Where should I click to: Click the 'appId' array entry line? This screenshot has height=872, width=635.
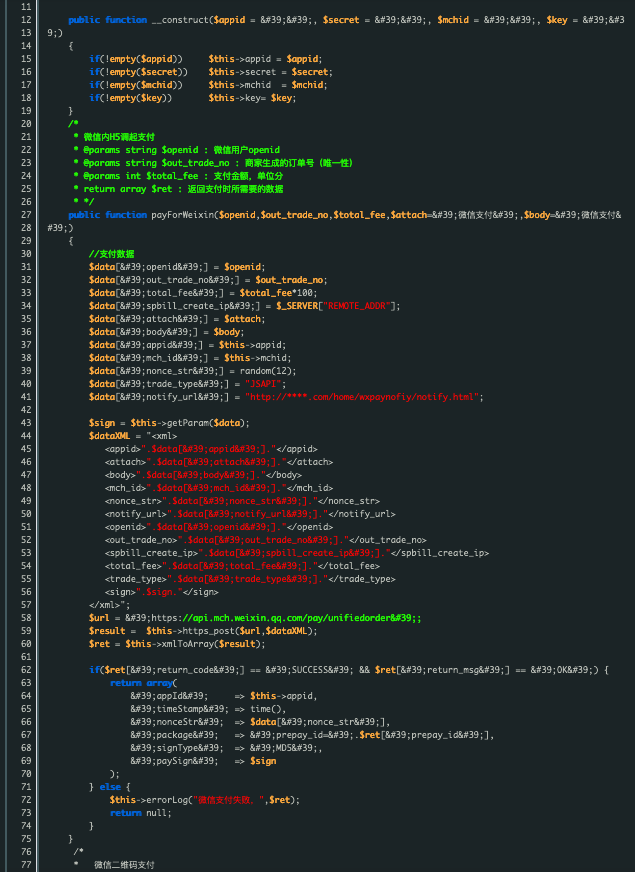(224, 696)
